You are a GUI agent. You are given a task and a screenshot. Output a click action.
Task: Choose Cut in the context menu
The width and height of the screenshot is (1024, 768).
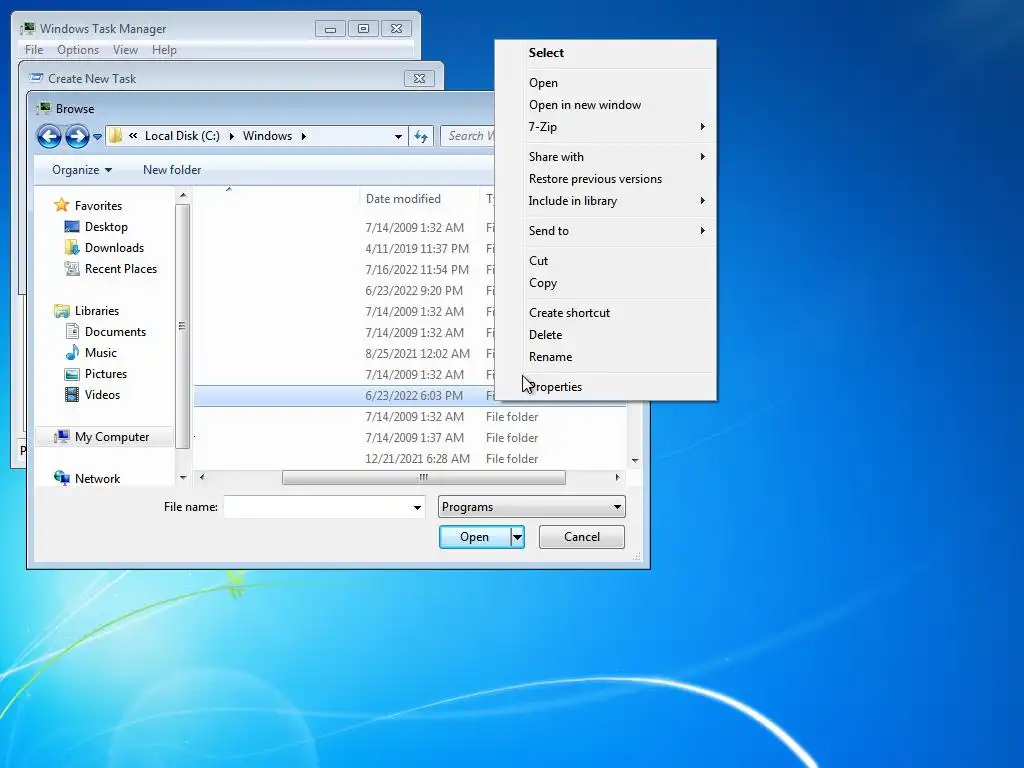[x=538, y=261]
